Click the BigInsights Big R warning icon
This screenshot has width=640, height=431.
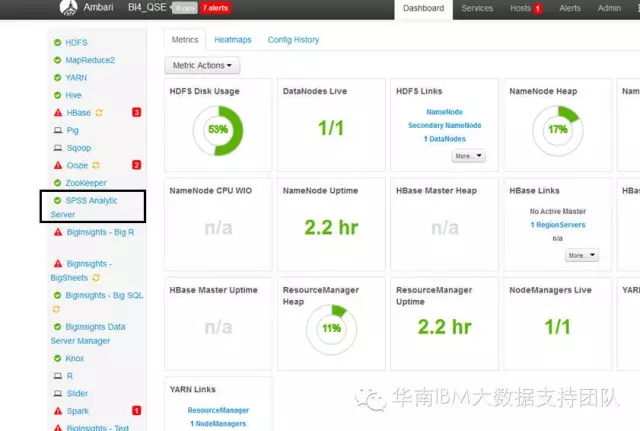(58, 232)
